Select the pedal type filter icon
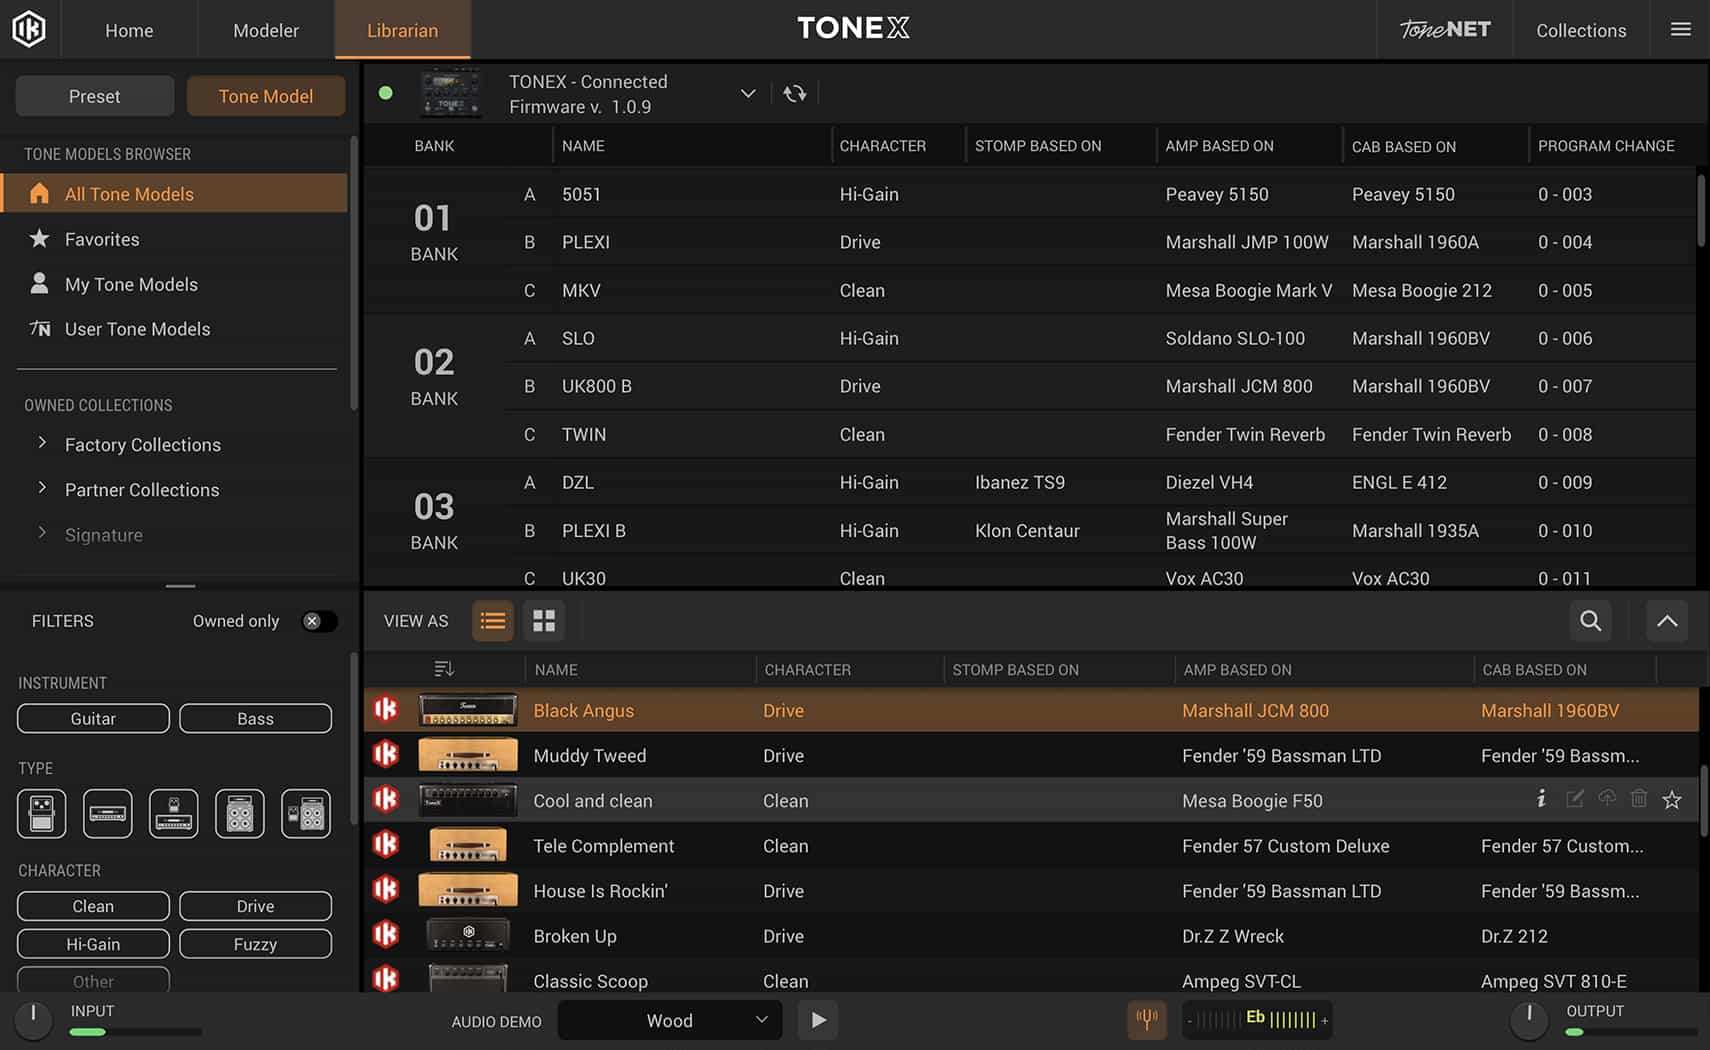Screen dimensions: 1710x1050 click(40, 813)
